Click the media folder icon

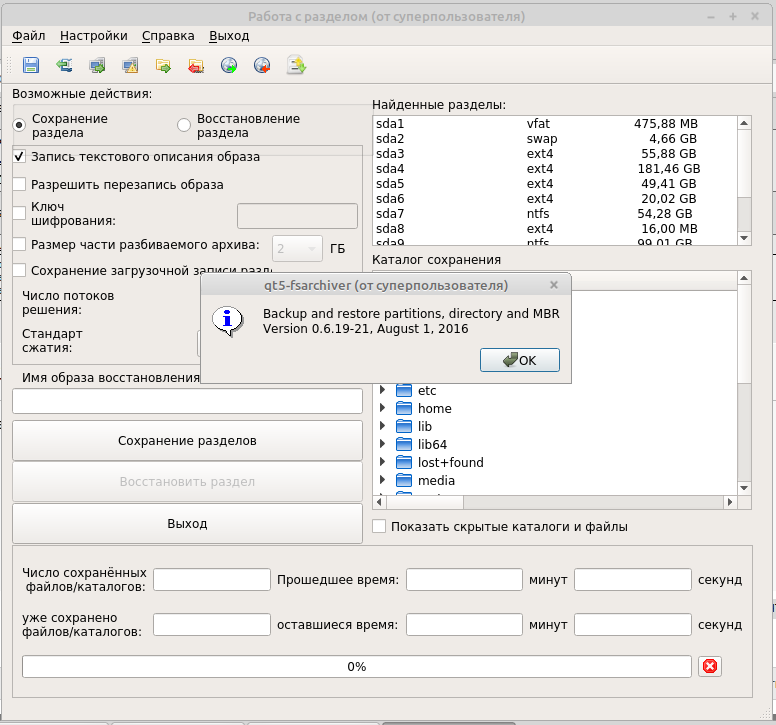(404, 480)
